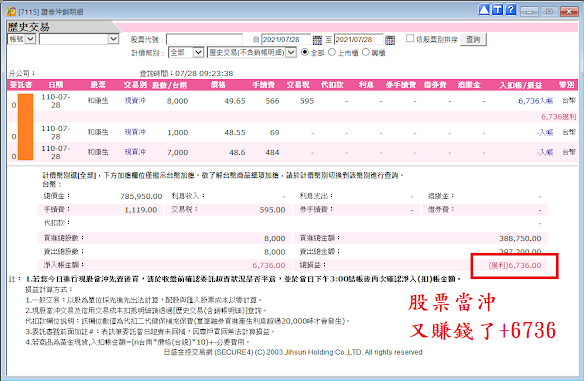
Task: Click the 388,750.00 buy total value
Action: 520,238
